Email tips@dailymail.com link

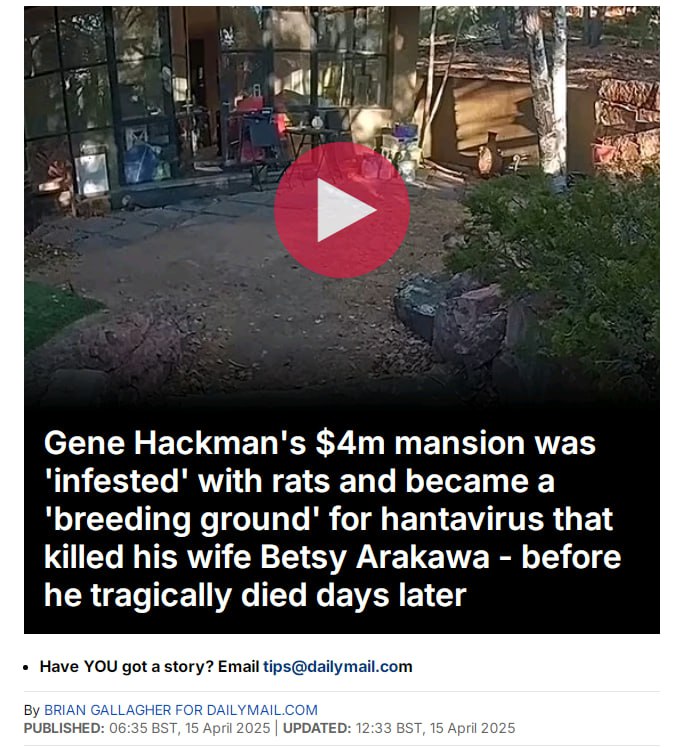click(338, 666)
